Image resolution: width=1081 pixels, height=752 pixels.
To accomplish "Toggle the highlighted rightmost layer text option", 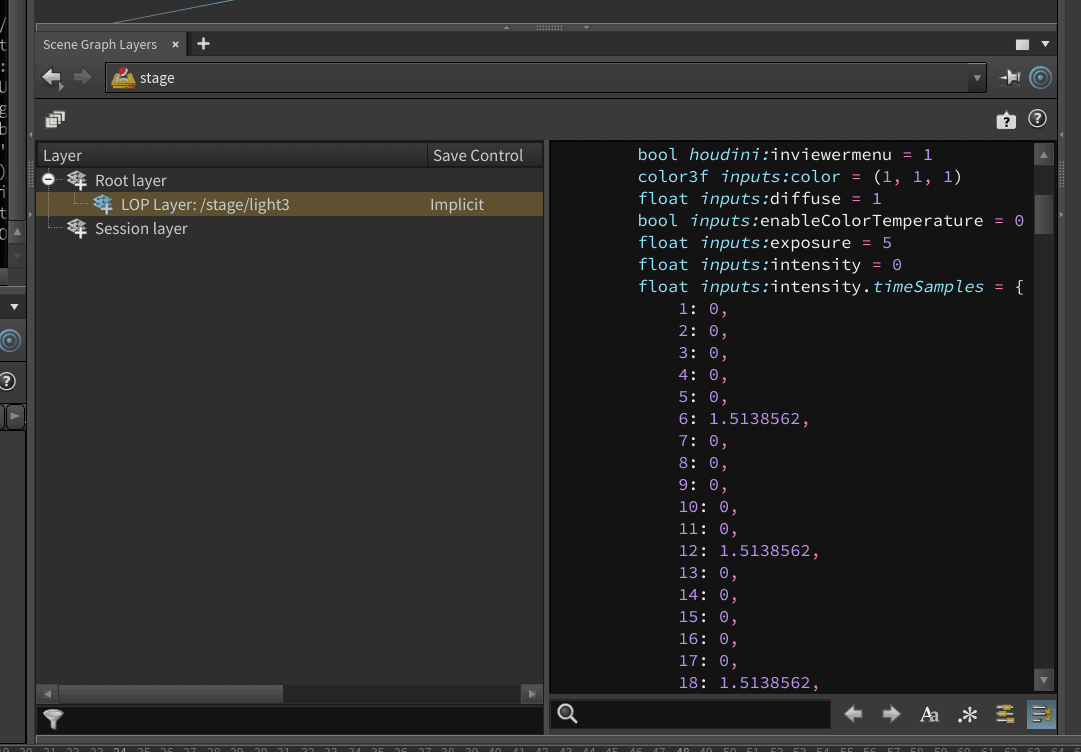I will point(1041,714).
